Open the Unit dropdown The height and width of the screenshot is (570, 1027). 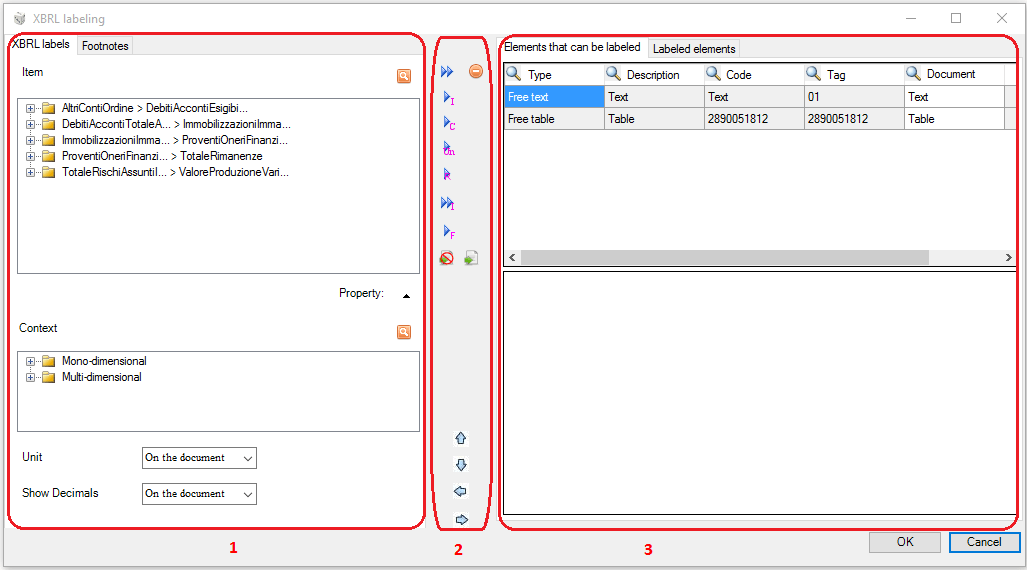pyautogui.click(x=199, y=458)
